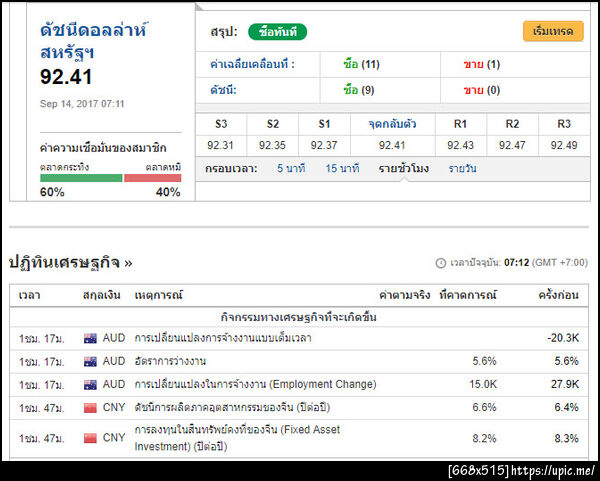Click the เวลา column header
600x481 pixels.
point(29,295)
